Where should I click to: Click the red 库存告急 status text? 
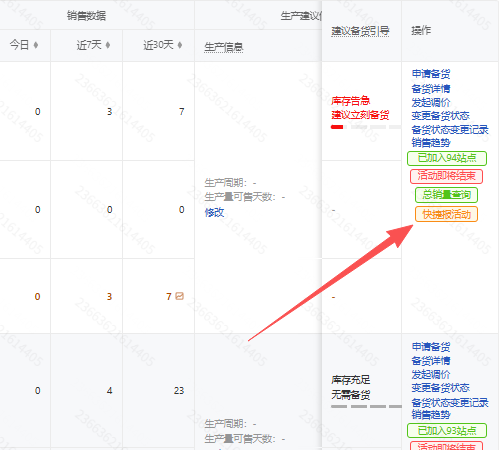pos(350,100)
